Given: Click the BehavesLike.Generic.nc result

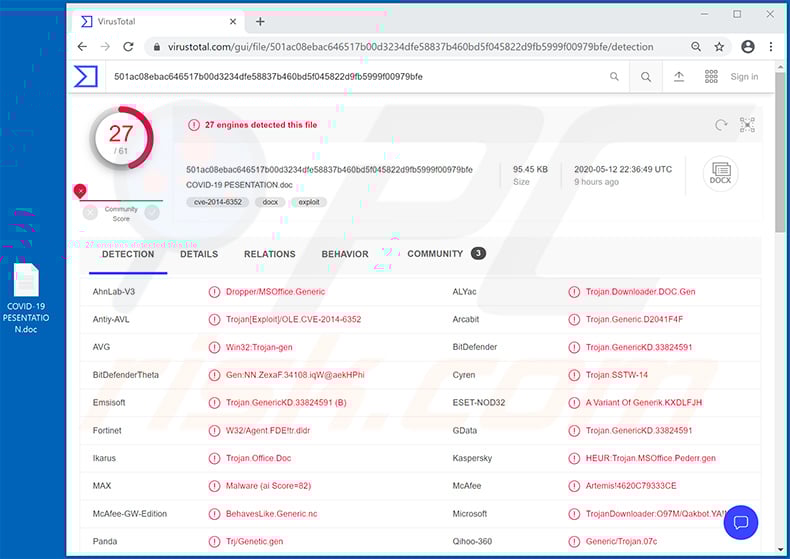Looking at the screenshot, I should 272,514.
